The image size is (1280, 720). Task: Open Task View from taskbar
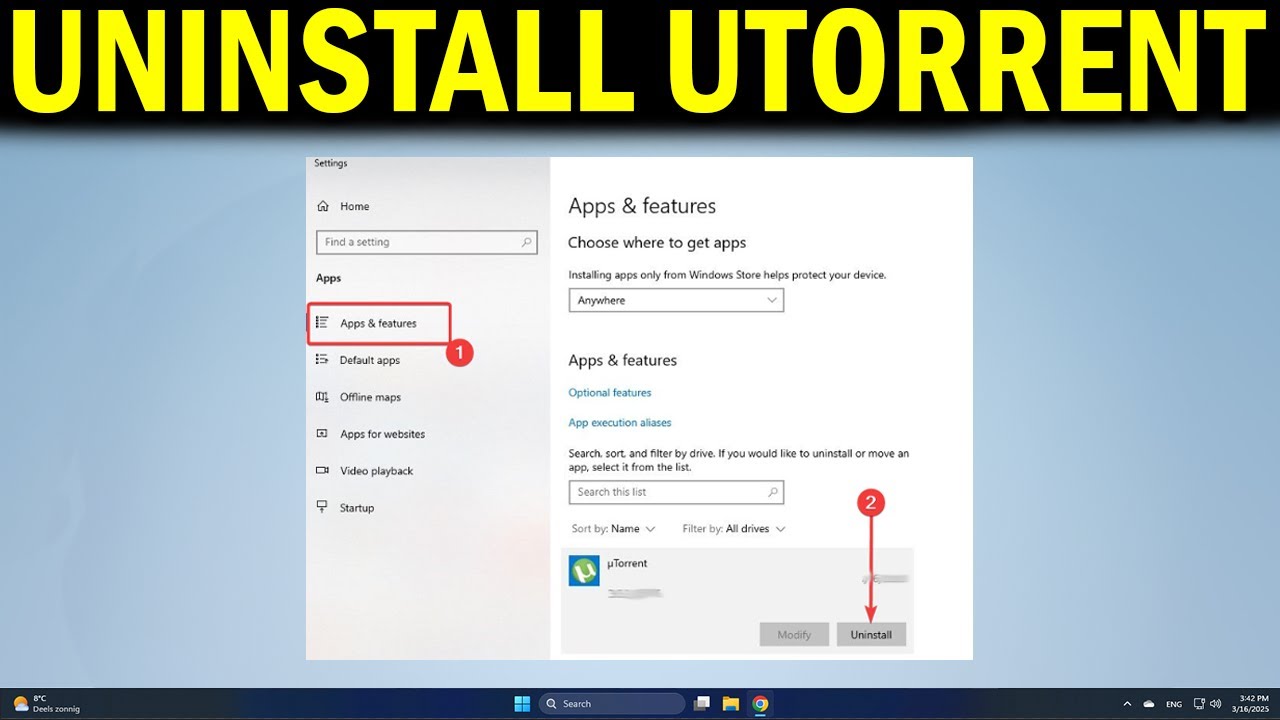tap(702, 704)
